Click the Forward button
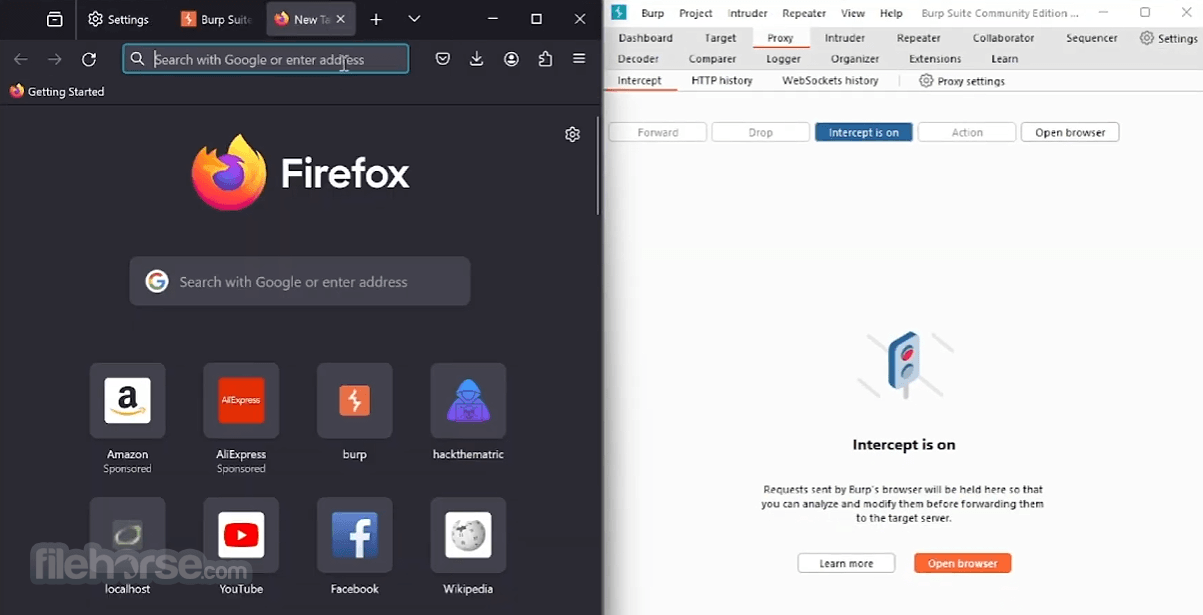This screenshot has height=615, width=1203. coord(658,132)
